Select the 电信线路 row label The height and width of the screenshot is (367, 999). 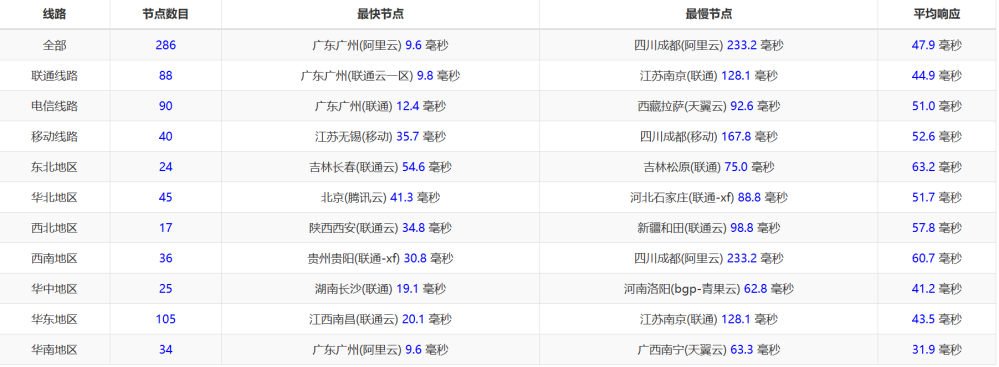coord(55,106)
